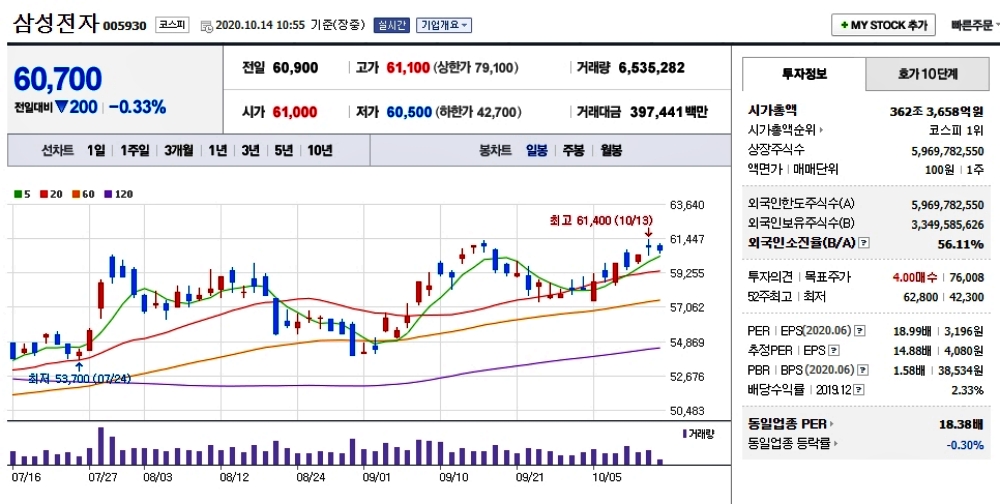Click the 09/10 date label on chart axis
Viewport: 1000px width, 504px height.
(x=454, y=477)
